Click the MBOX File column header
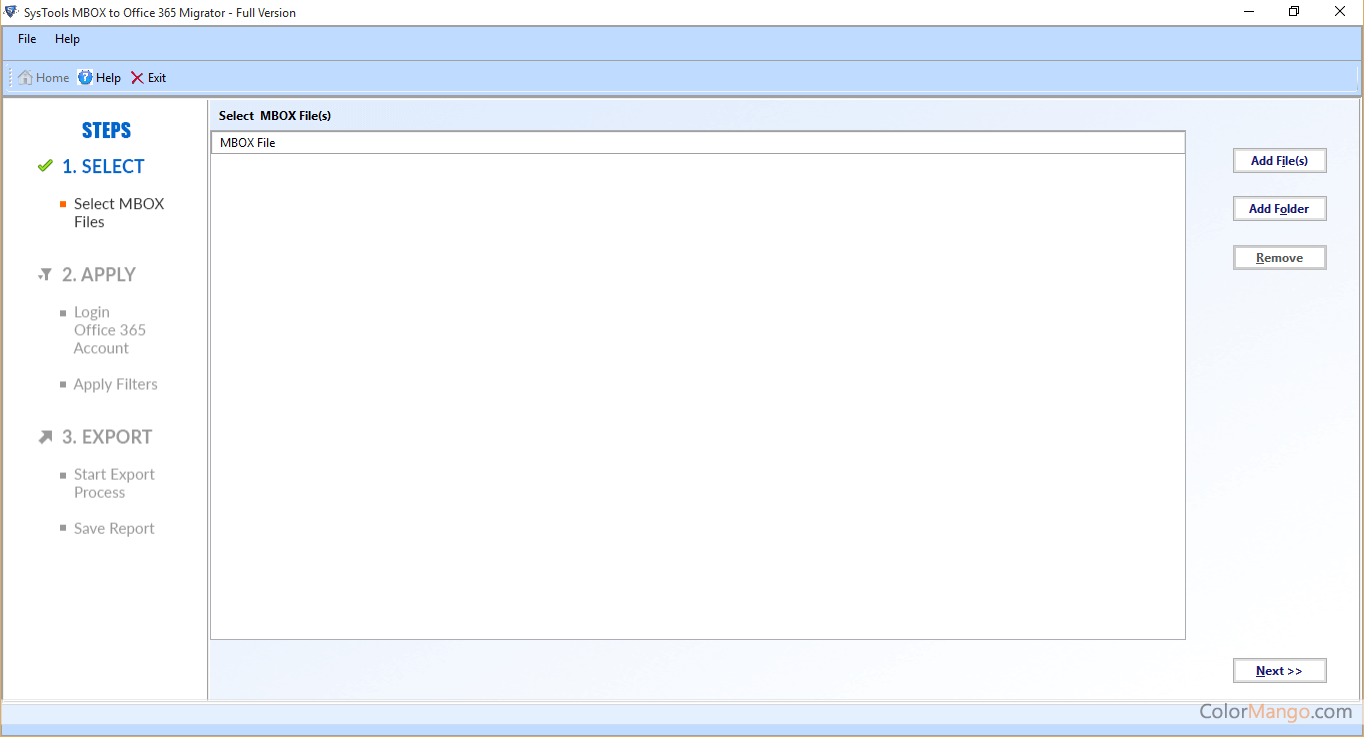 [697, 142]
